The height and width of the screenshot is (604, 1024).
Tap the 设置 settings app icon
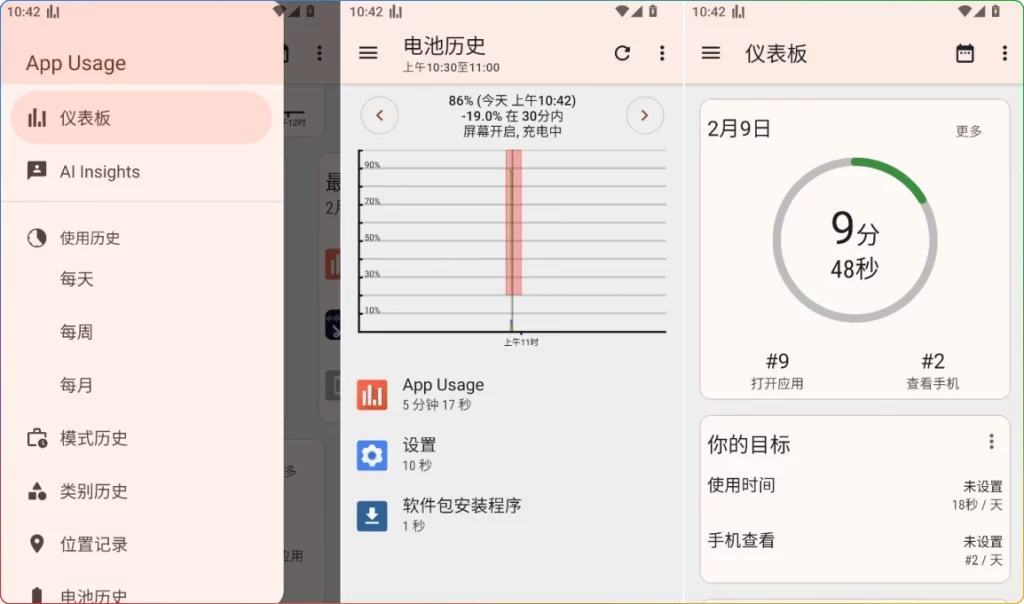[x=372, y=454]
